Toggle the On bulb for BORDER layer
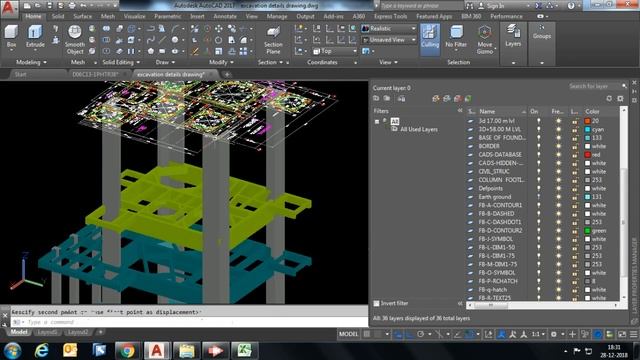640x360 pixels. [538, 146]
